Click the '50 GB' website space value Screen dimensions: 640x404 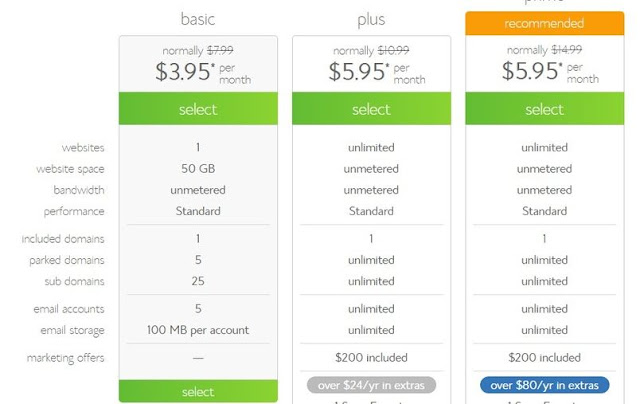198,169
